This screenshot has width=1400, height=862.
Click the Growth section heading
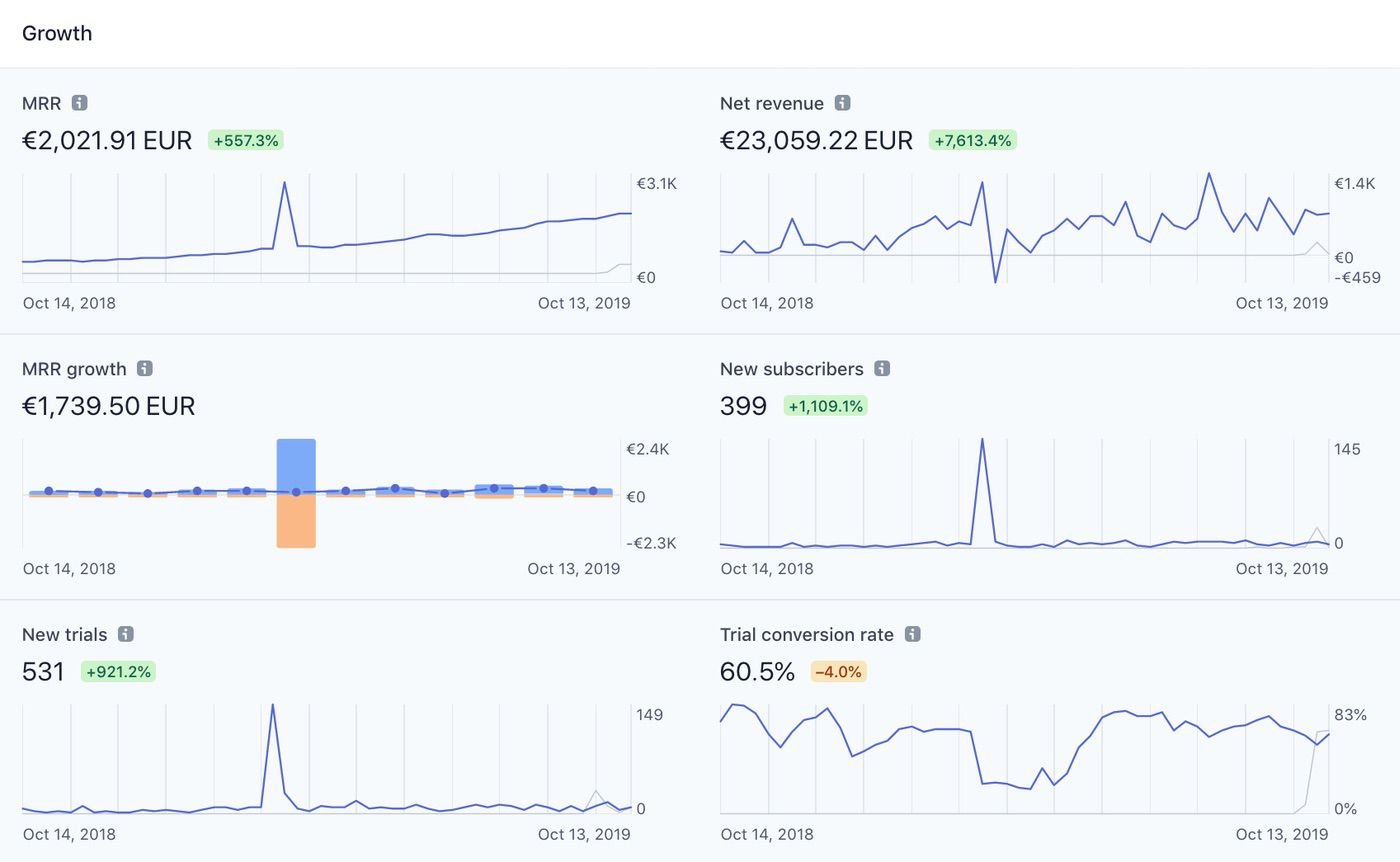pyautogui.click(x=57, y=33)
